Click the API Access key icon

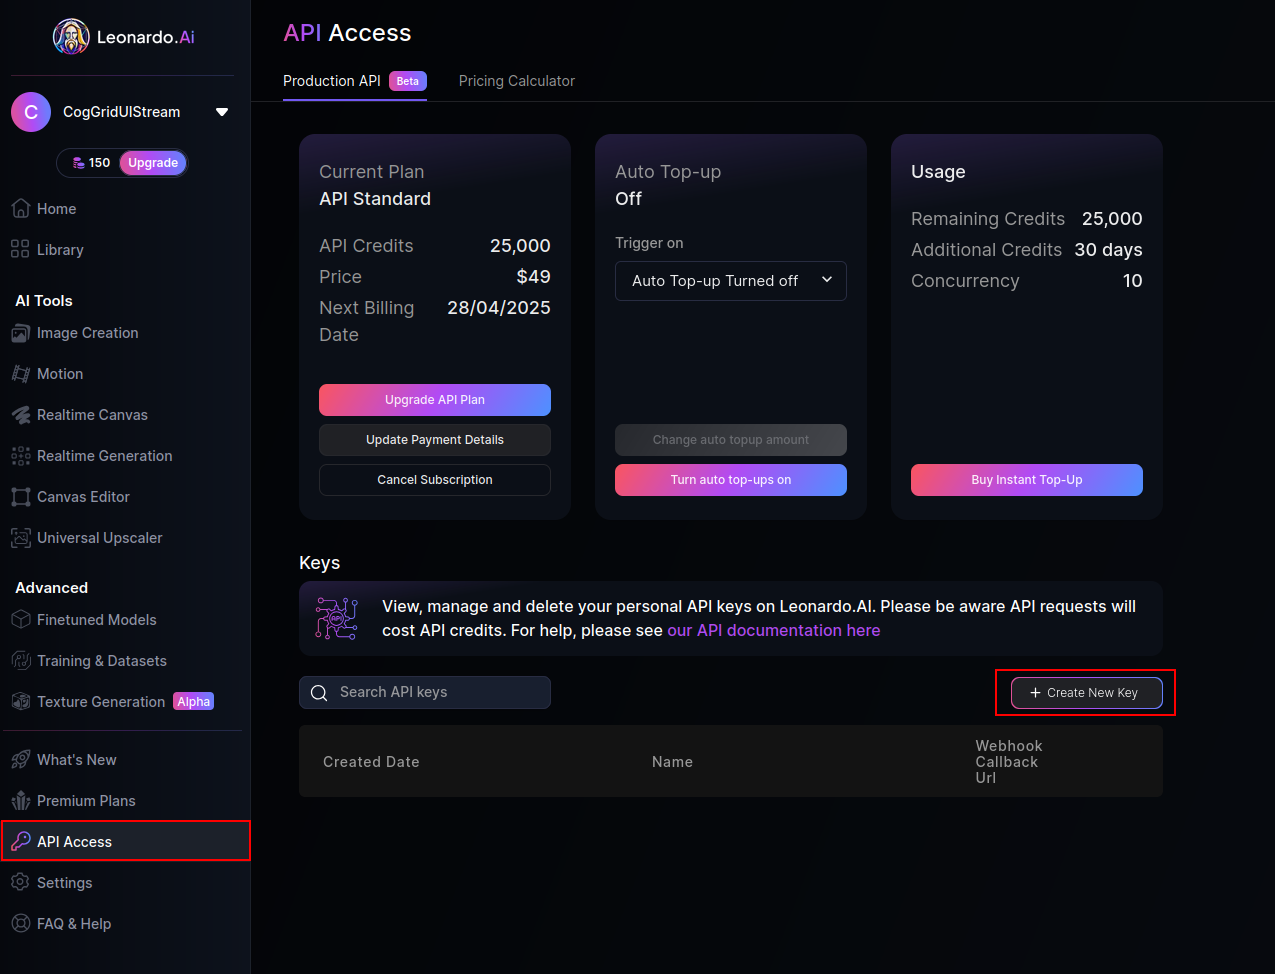(x=20, y=842)
